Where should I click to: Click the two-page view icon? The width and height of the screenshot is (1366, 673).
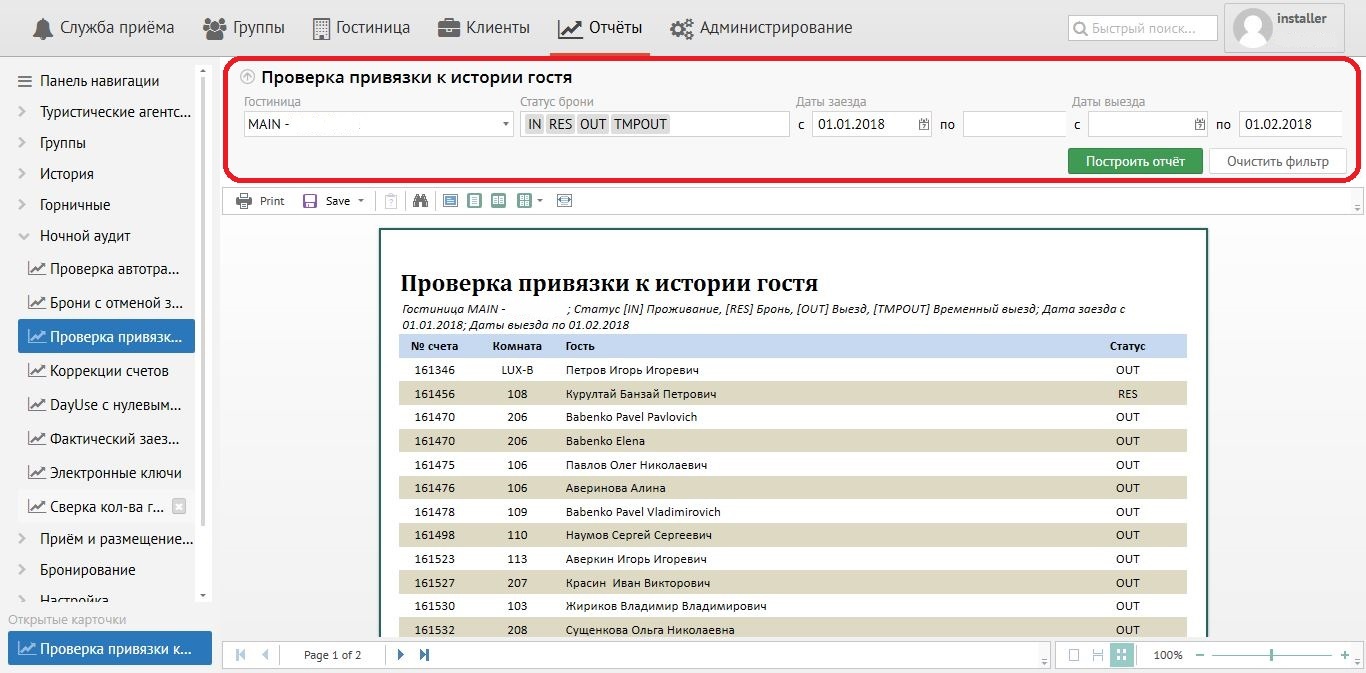(498, 201)
